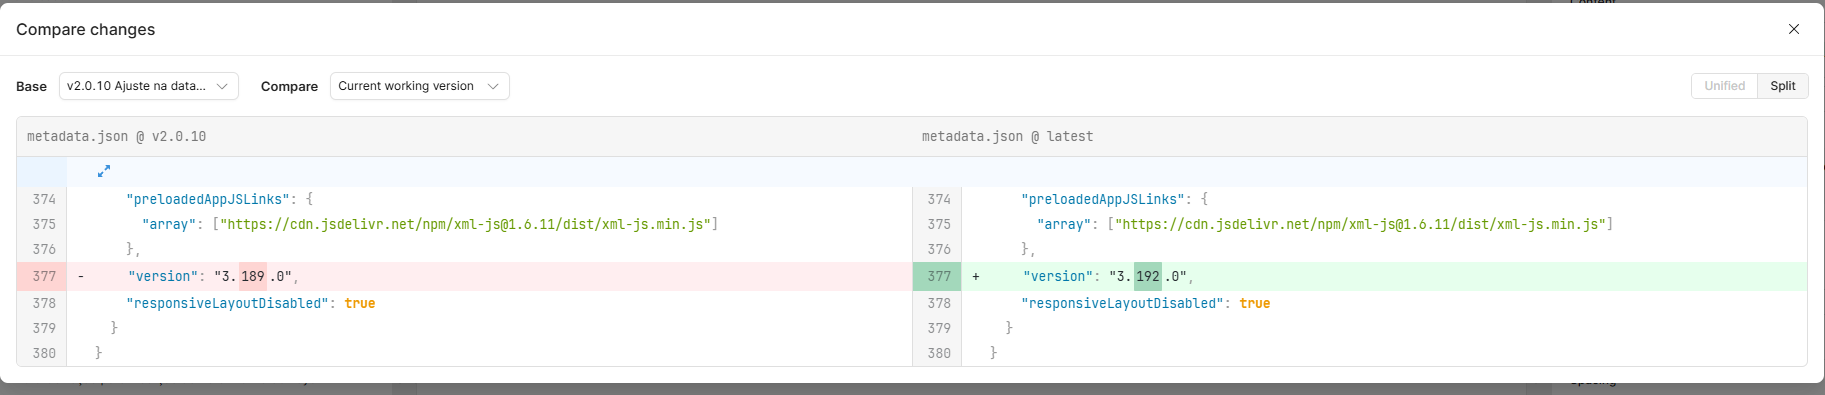Click the Compare changes title
The image size is (1825, 395).
(85, 29)
